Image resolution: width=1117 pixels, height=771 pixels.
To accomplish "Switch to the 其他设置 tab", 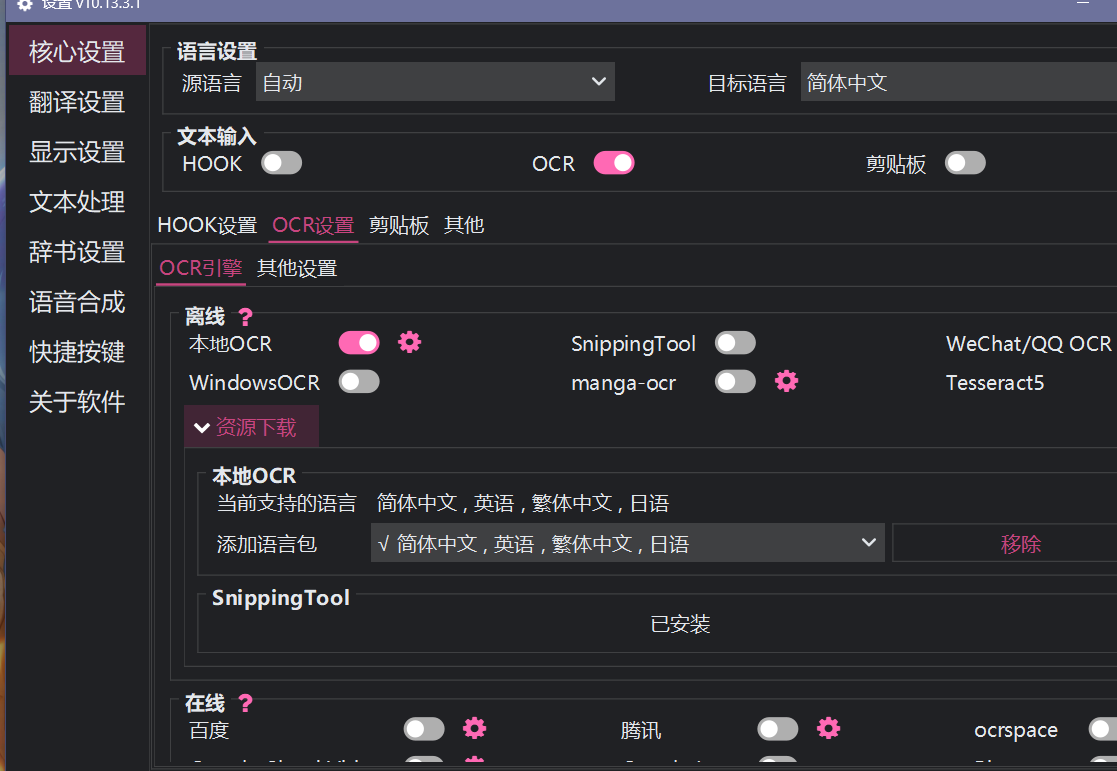I will point(296,268).
